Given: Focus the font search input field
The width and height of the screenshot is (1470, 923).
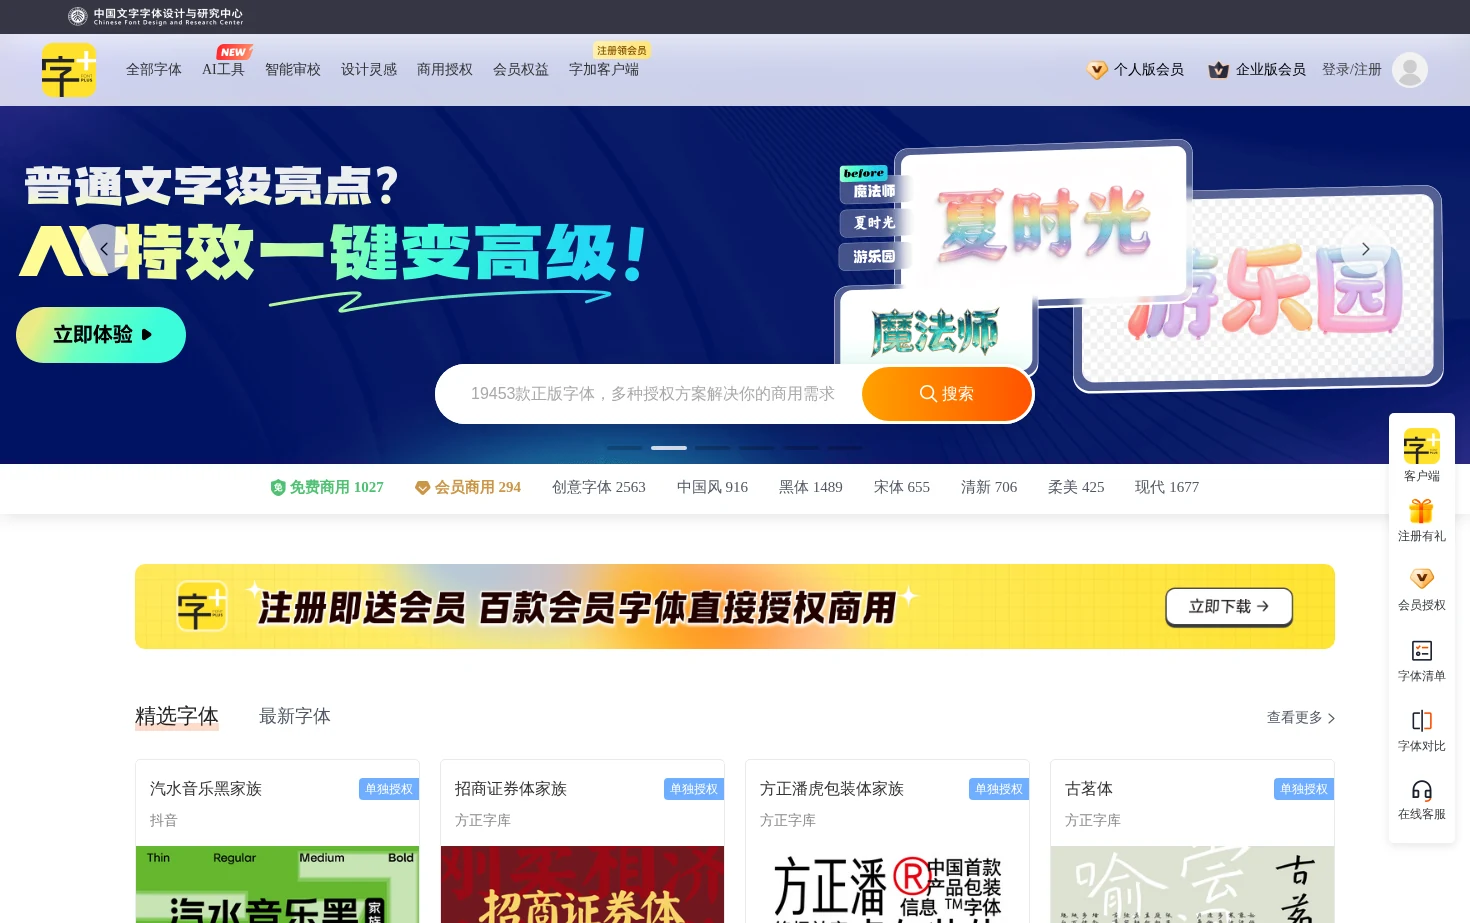Looking at the screenshot, I should (652, 394).
